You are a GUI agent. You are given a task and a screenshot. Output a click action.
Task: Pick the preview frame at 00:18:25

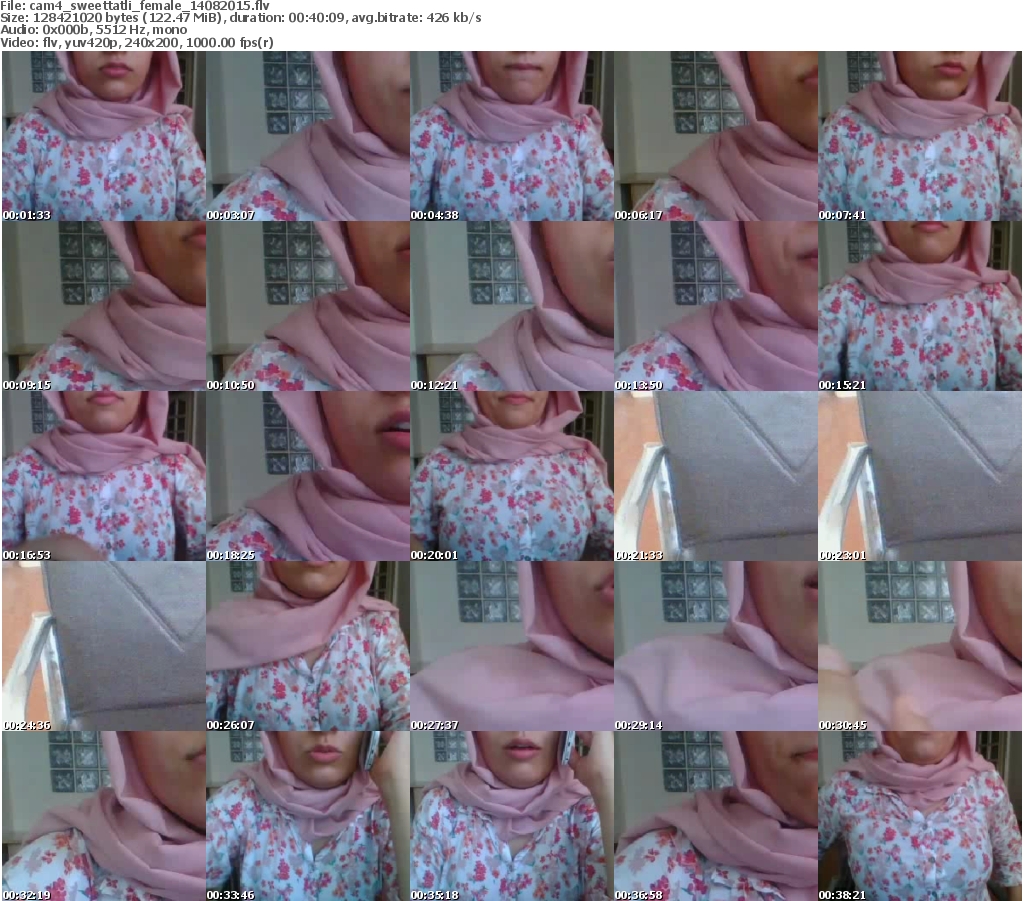click(x=308, y=476)
